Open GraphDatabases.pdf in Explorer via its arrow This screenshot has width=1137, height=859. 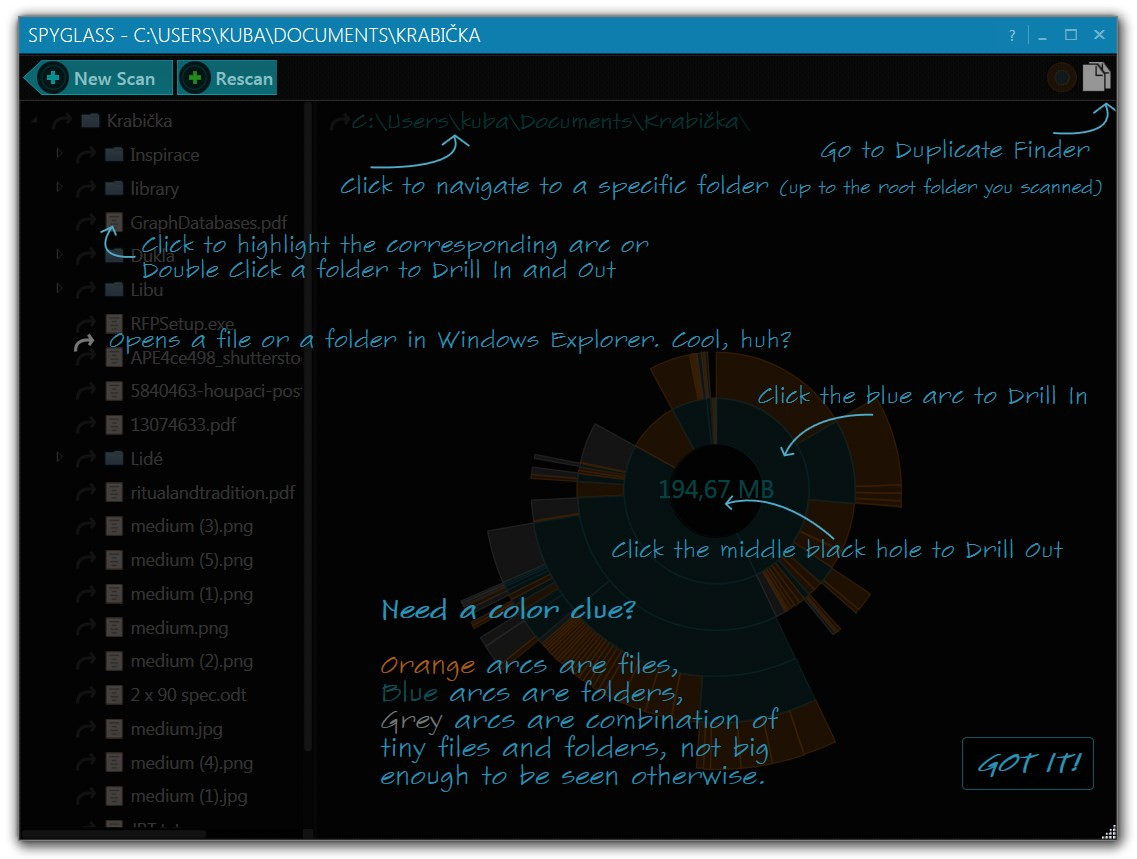click(86, 223)
